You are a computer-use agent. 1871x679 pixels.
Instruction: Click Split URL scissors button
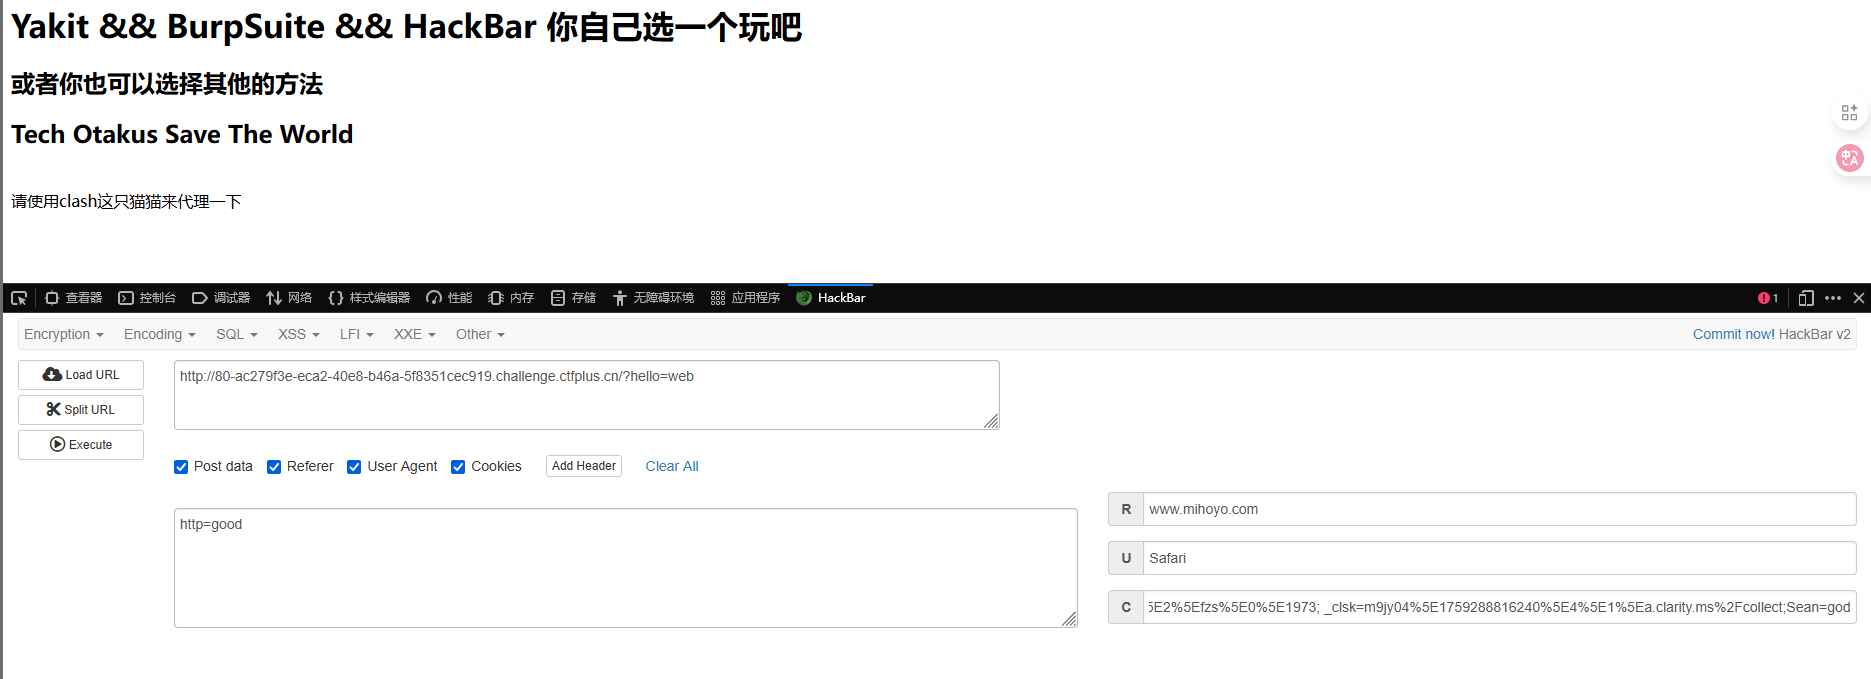pyautogui.click(x=81, y=410)
